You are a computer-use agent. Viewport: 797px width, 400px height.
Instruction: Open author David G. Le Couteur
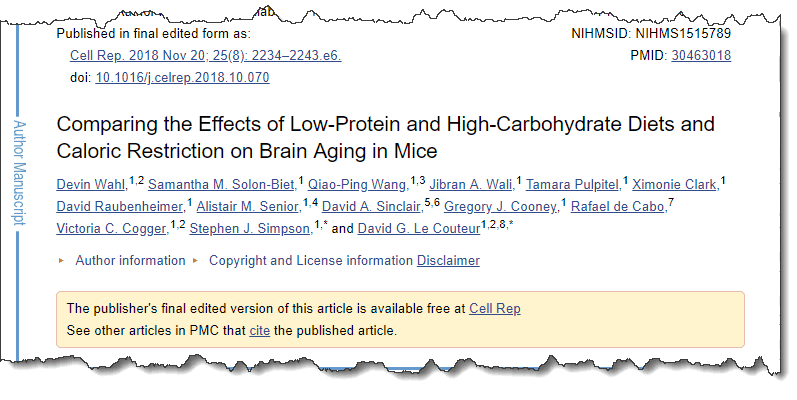coord(419,229)
